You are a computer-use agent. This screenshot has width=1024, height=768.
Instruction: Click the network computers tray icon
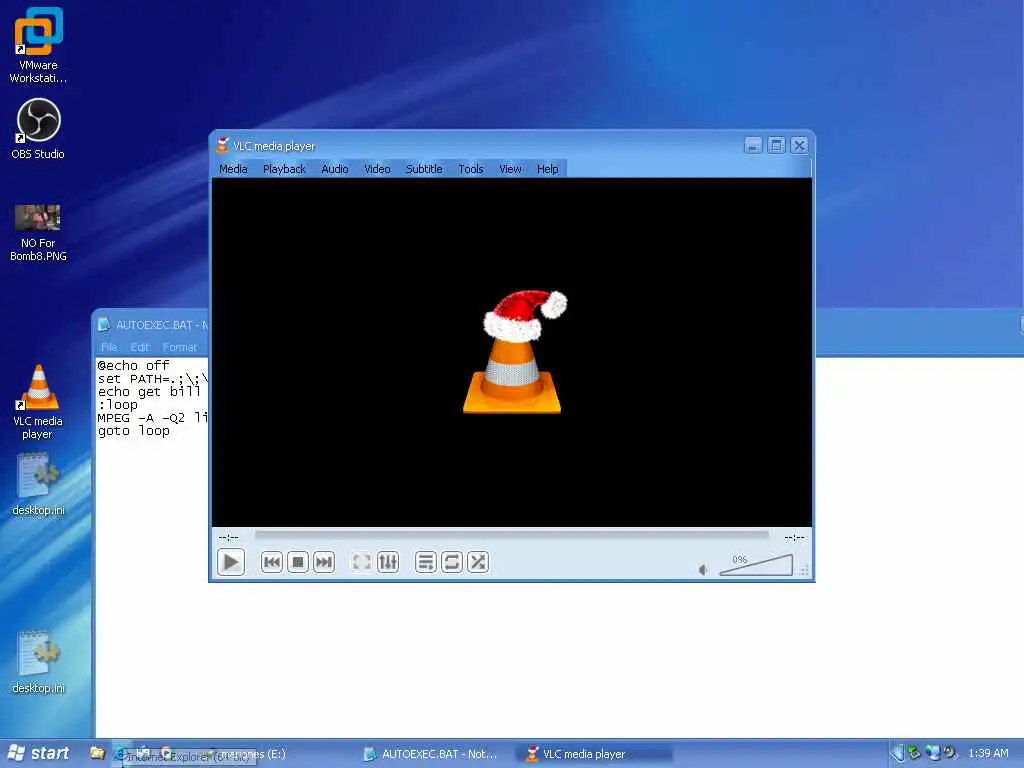click(x=932, y=753)
